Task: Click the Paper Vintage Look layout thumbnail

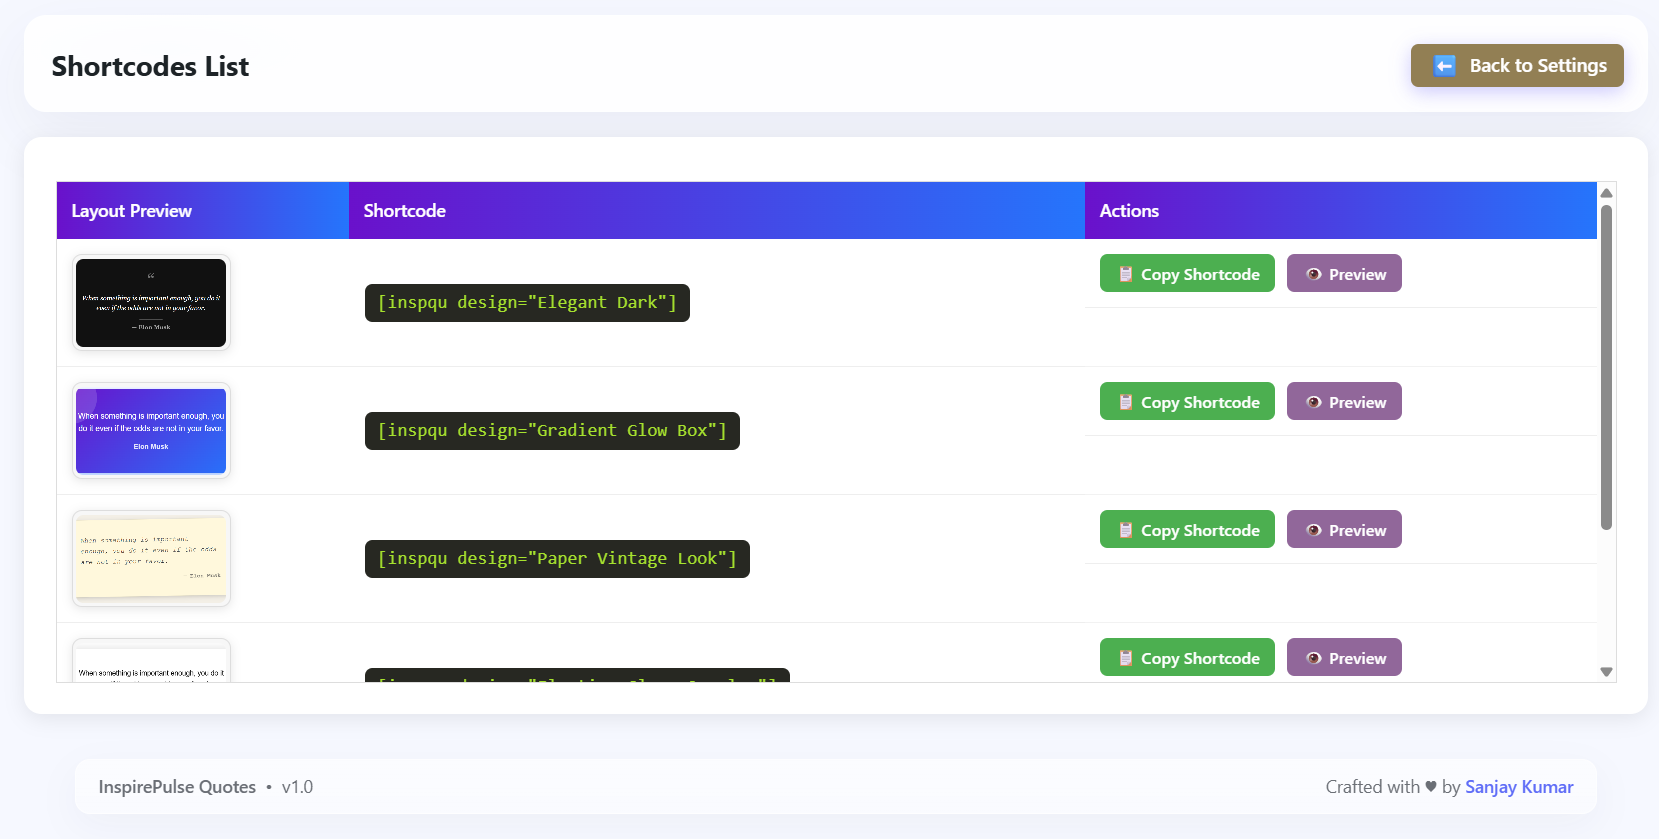Action: tap(151, 558)
